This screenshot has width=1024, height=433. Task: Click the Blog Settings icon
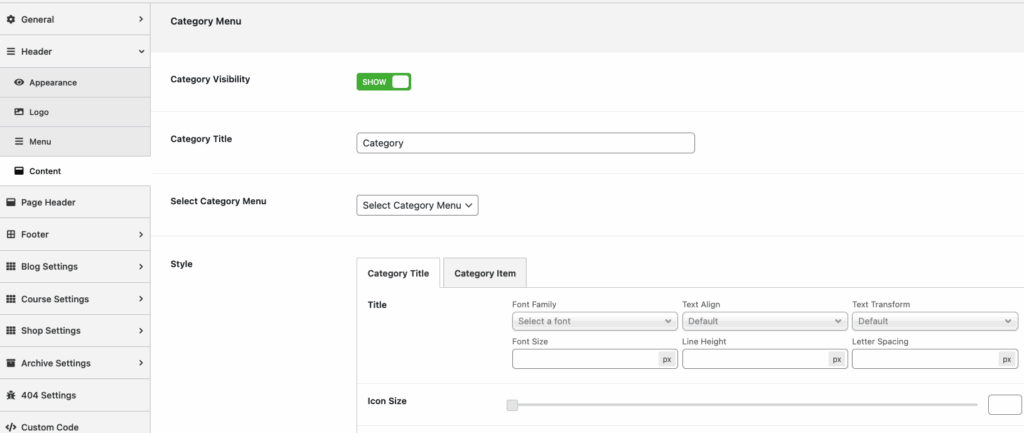pyautogui.click(x=11, y=267)
